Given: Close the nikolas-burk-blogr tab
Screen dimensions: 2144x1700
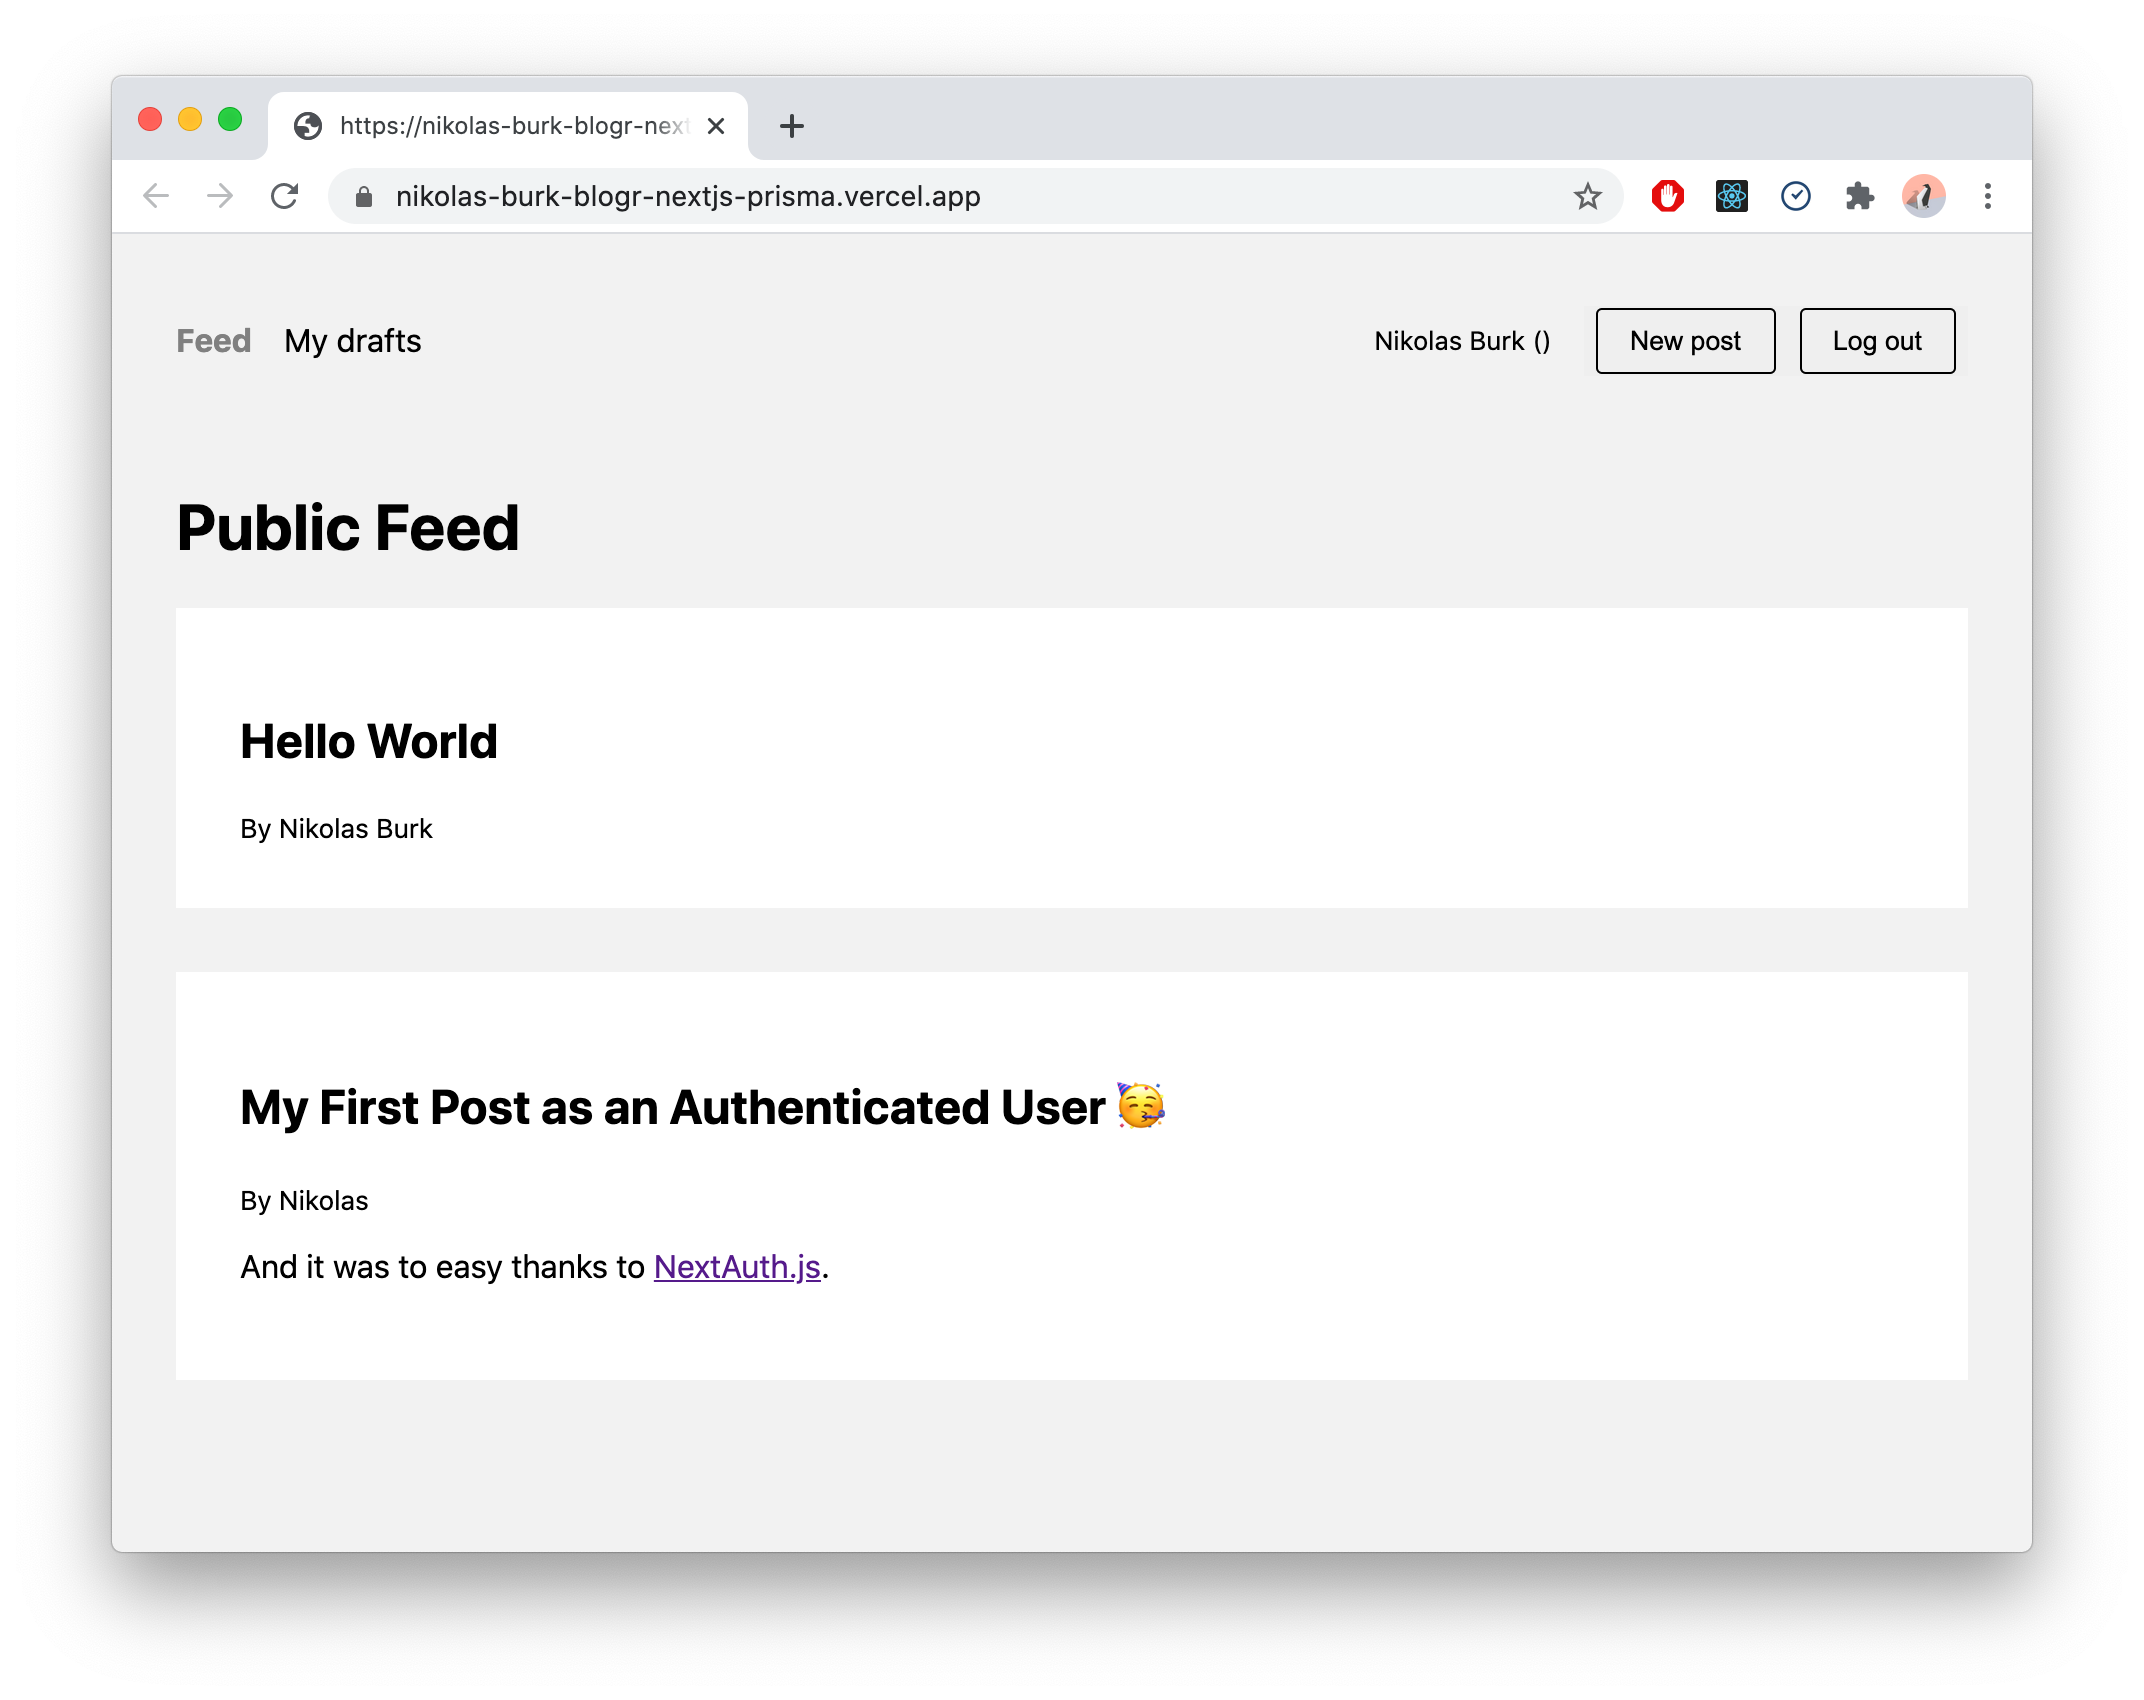Looking at the screenshot, I should tap(716, 126).
